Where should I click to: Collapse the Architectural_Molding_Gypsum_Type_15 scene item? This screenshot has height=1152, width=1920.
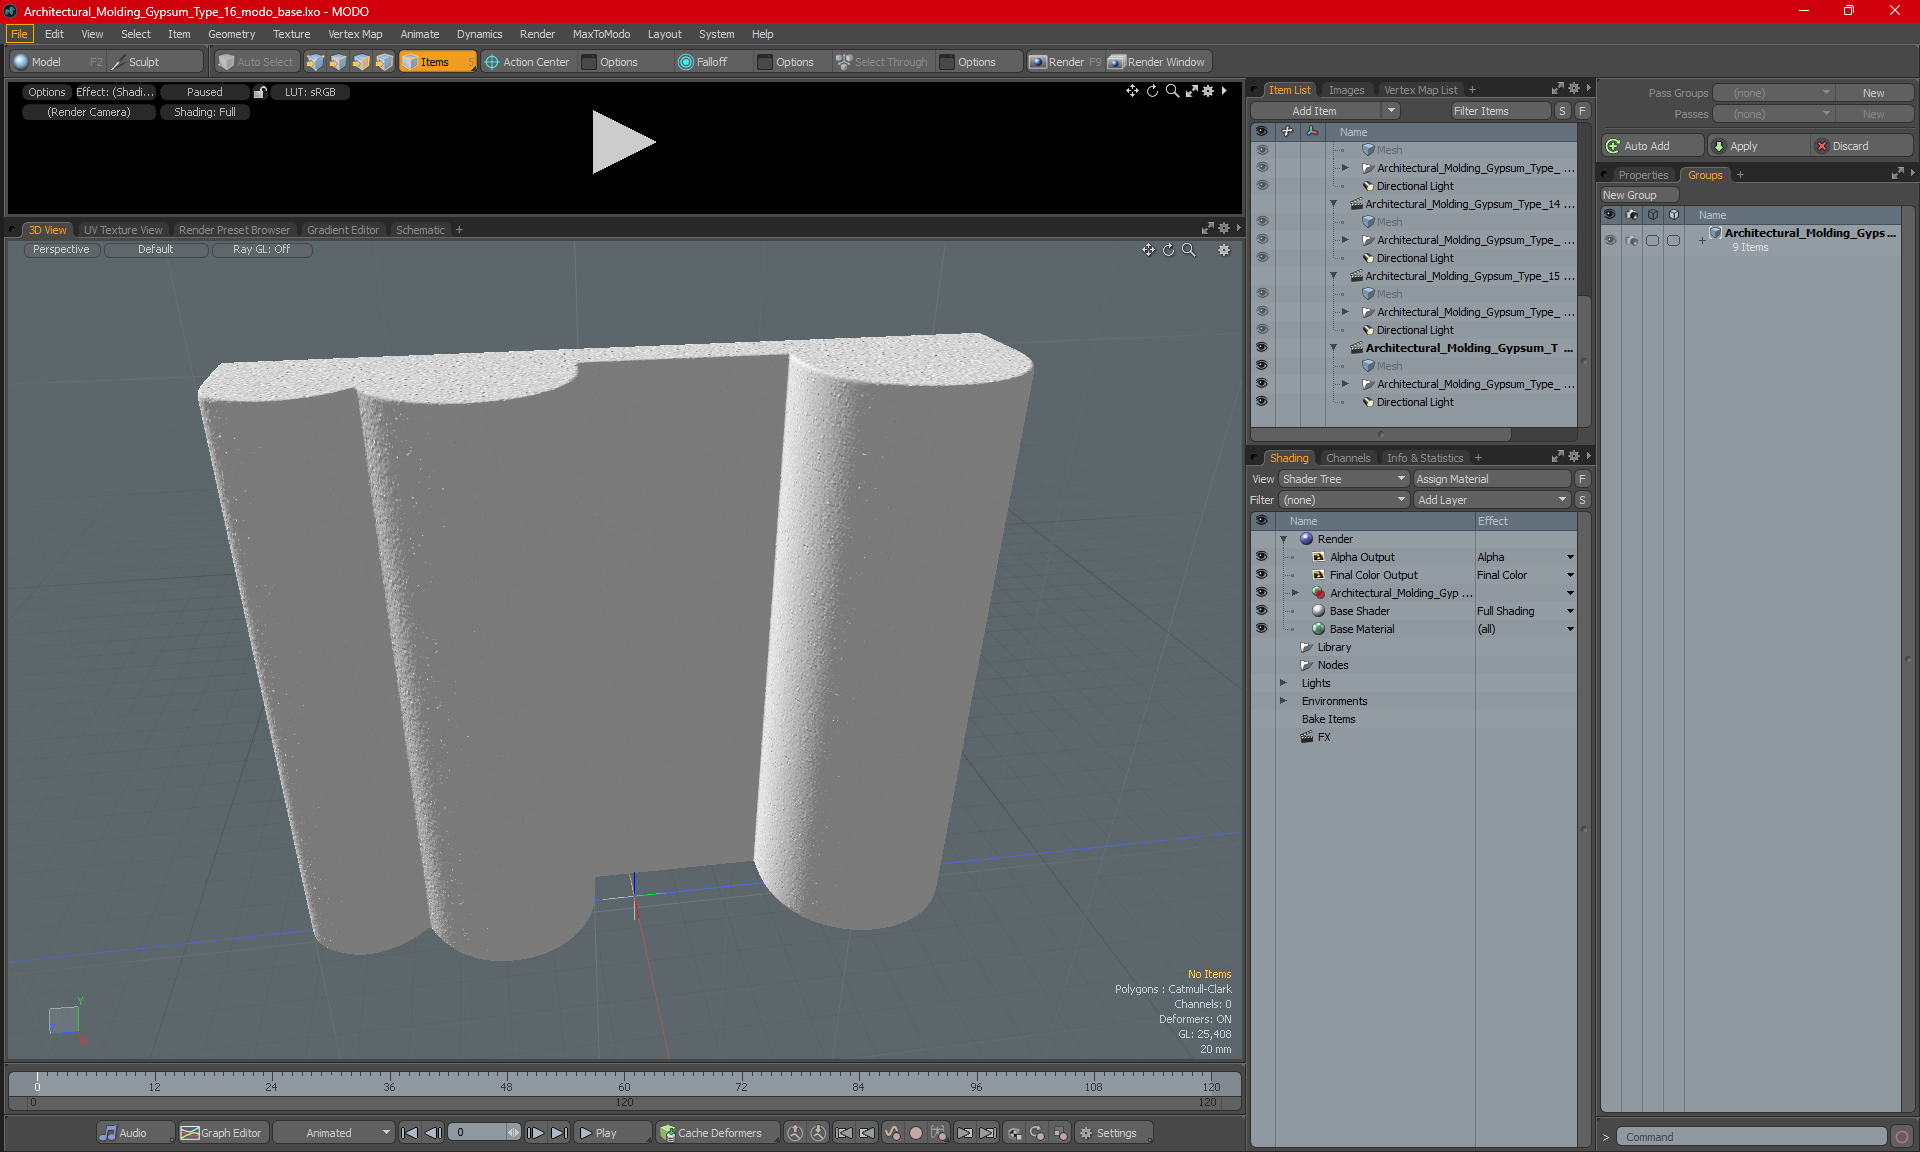click(x=1333, y=276)
